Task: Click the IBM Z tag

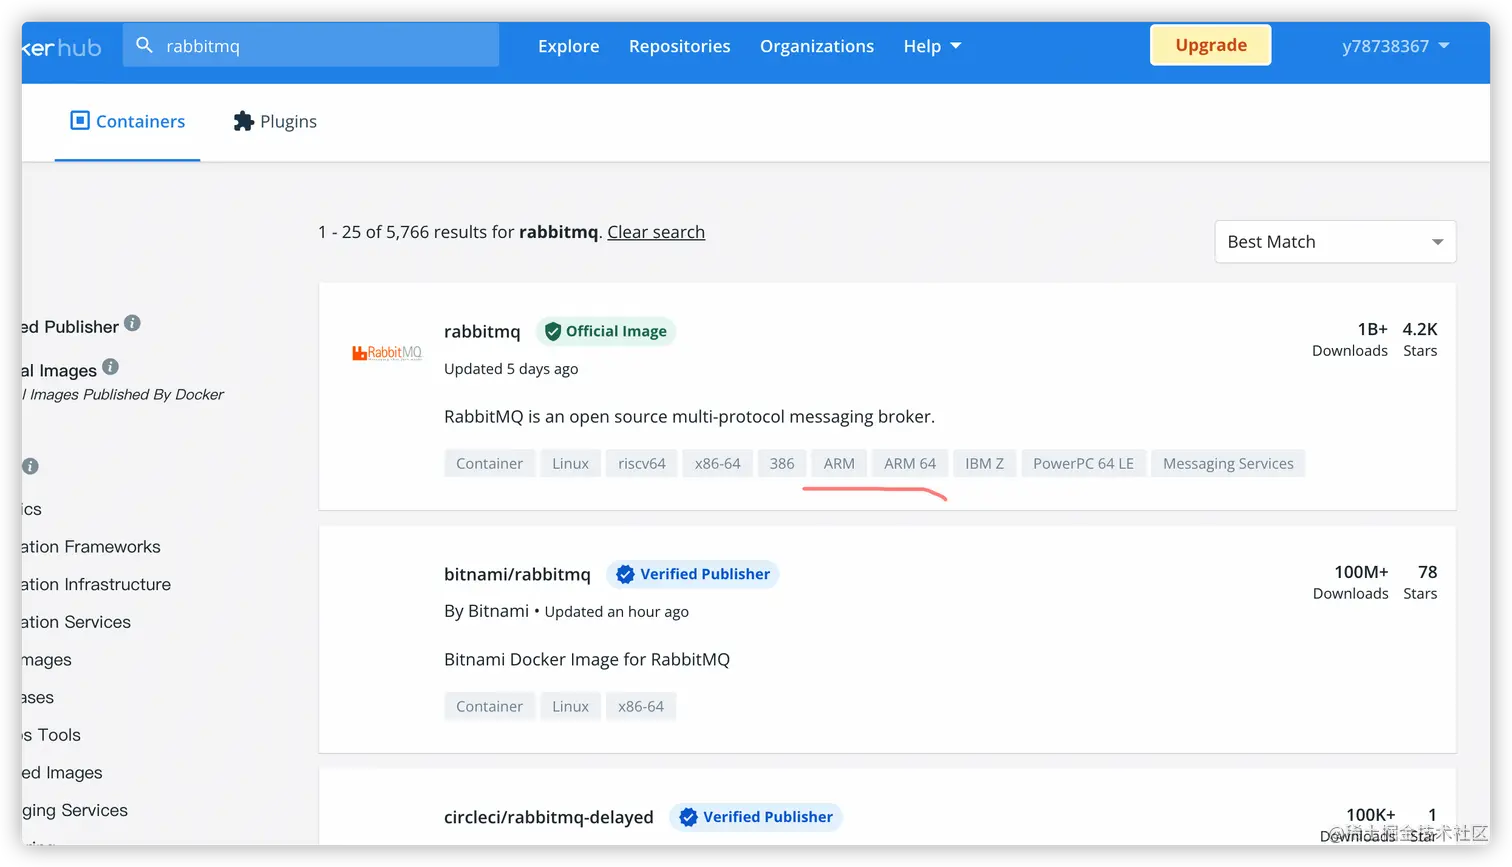Action: click(985, 463)
